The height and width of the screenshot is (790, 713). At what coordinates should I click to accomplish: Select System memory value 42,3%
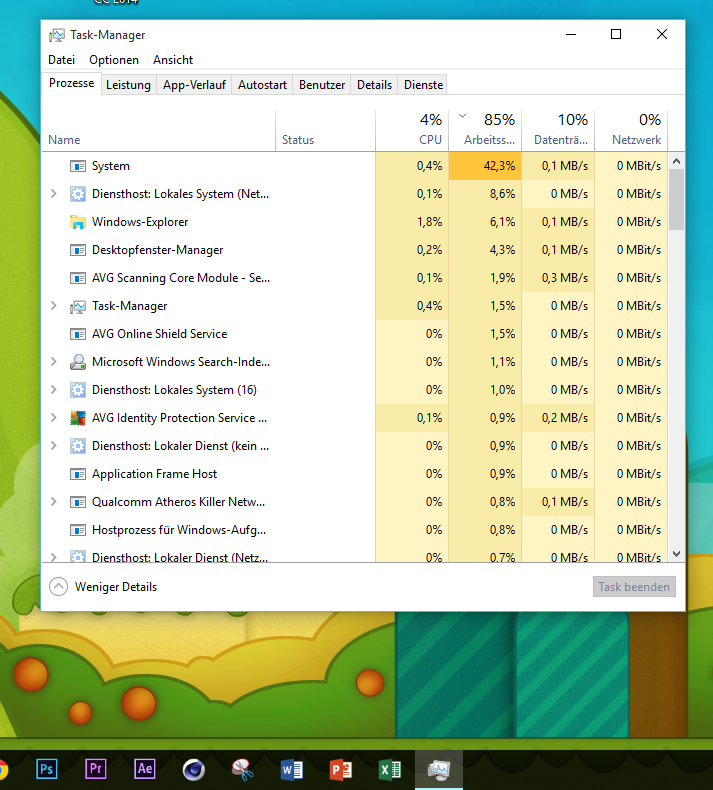[x=485, y=166]
